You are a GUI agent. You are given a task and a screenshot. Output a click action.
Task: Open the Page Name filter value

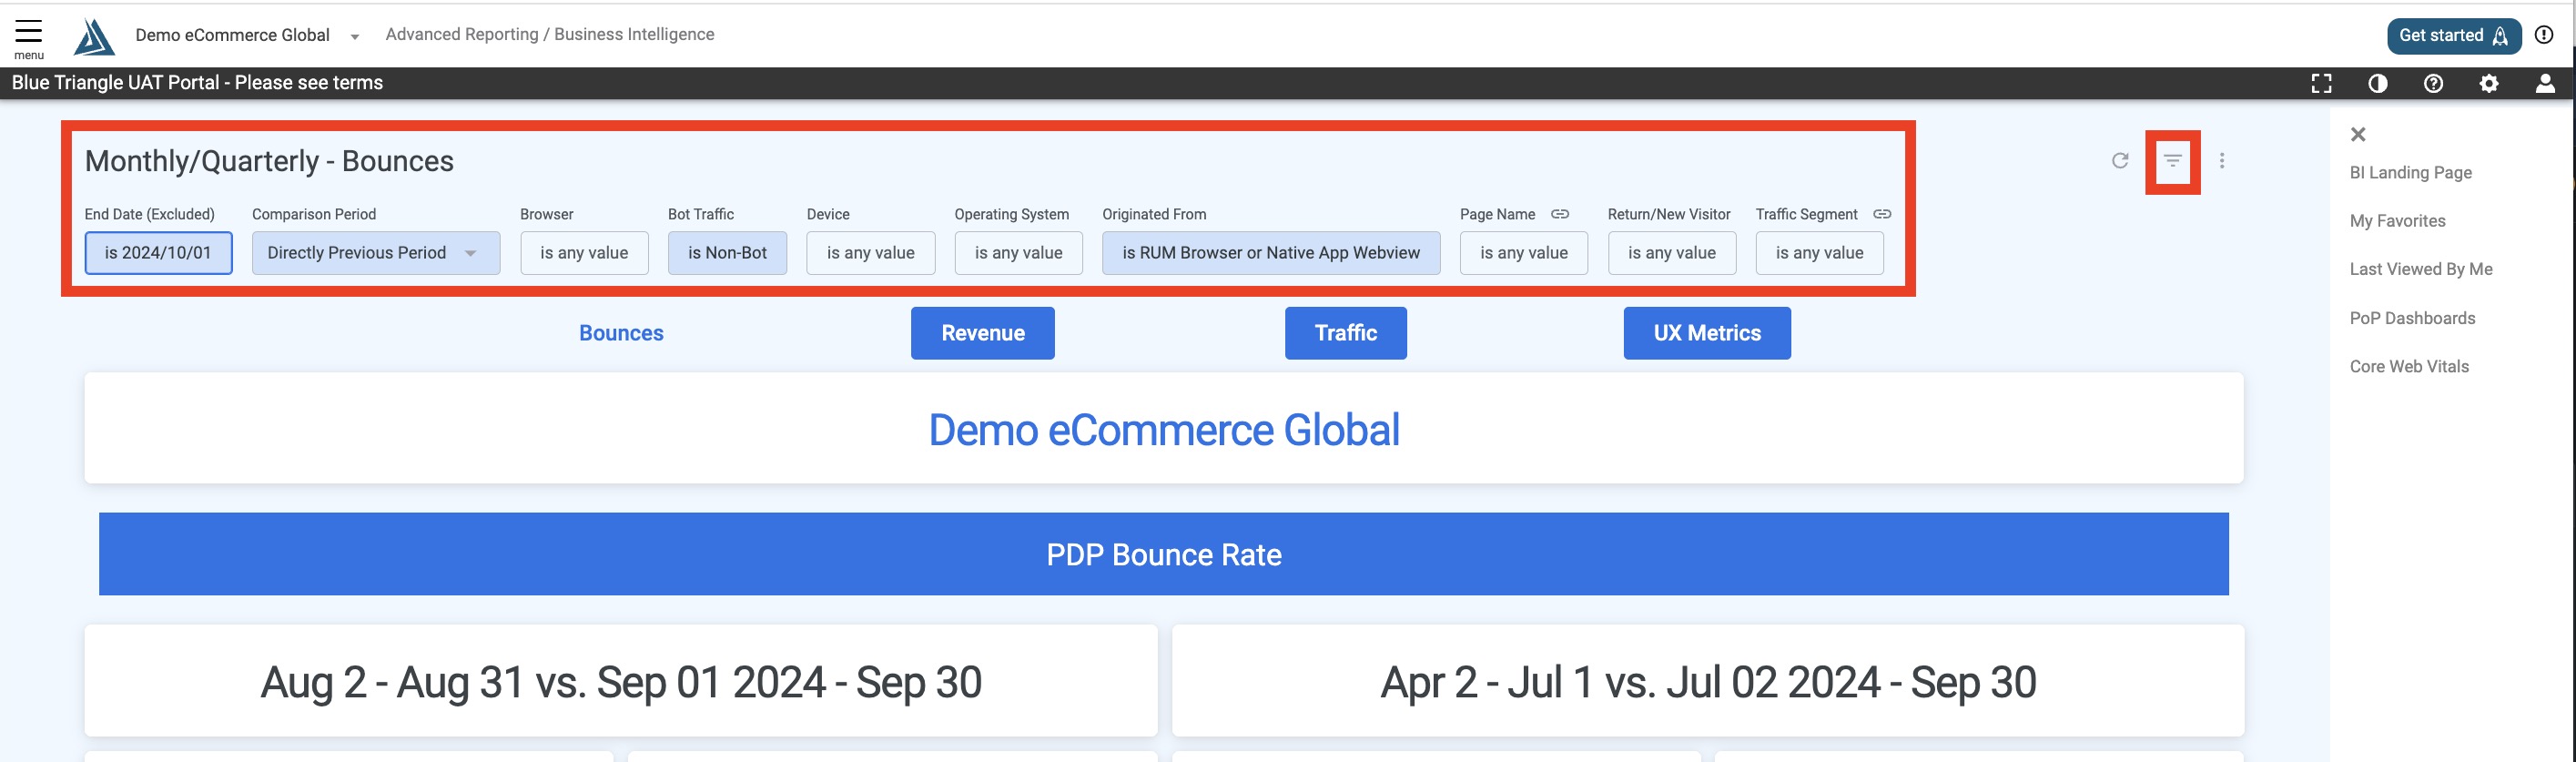(1523, 253)
